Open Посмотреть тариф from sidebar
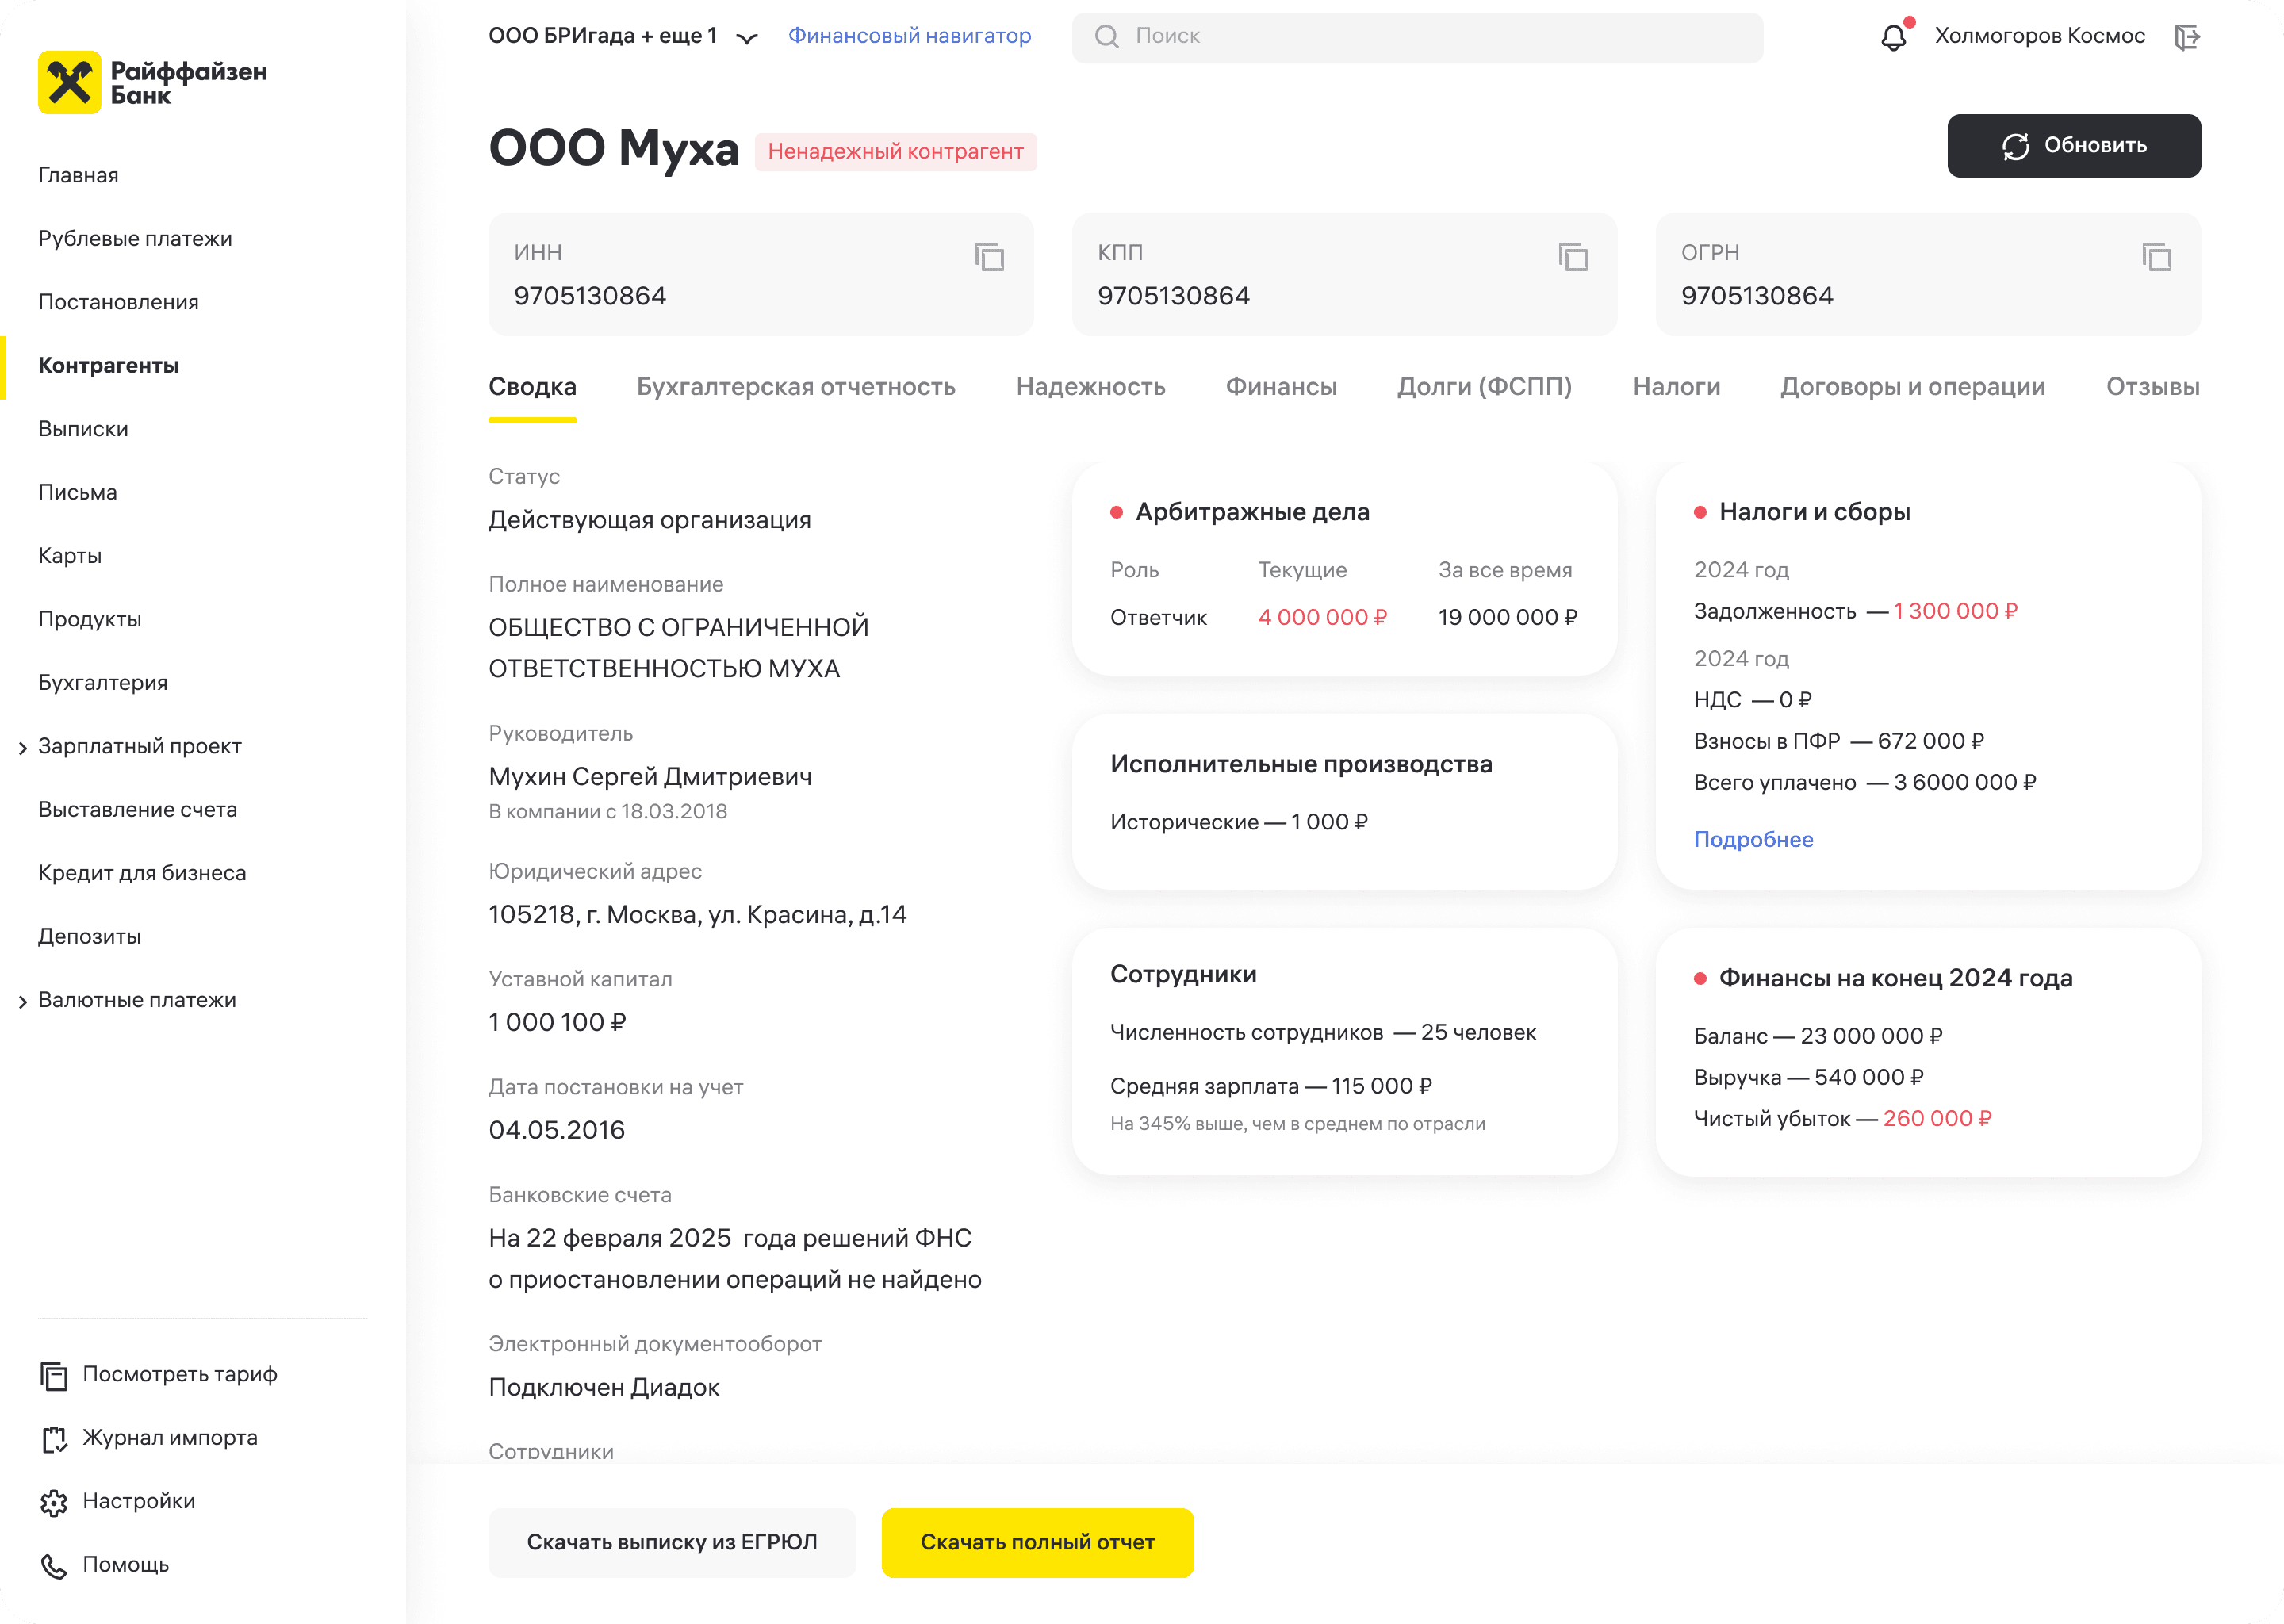 point(179,1374)
